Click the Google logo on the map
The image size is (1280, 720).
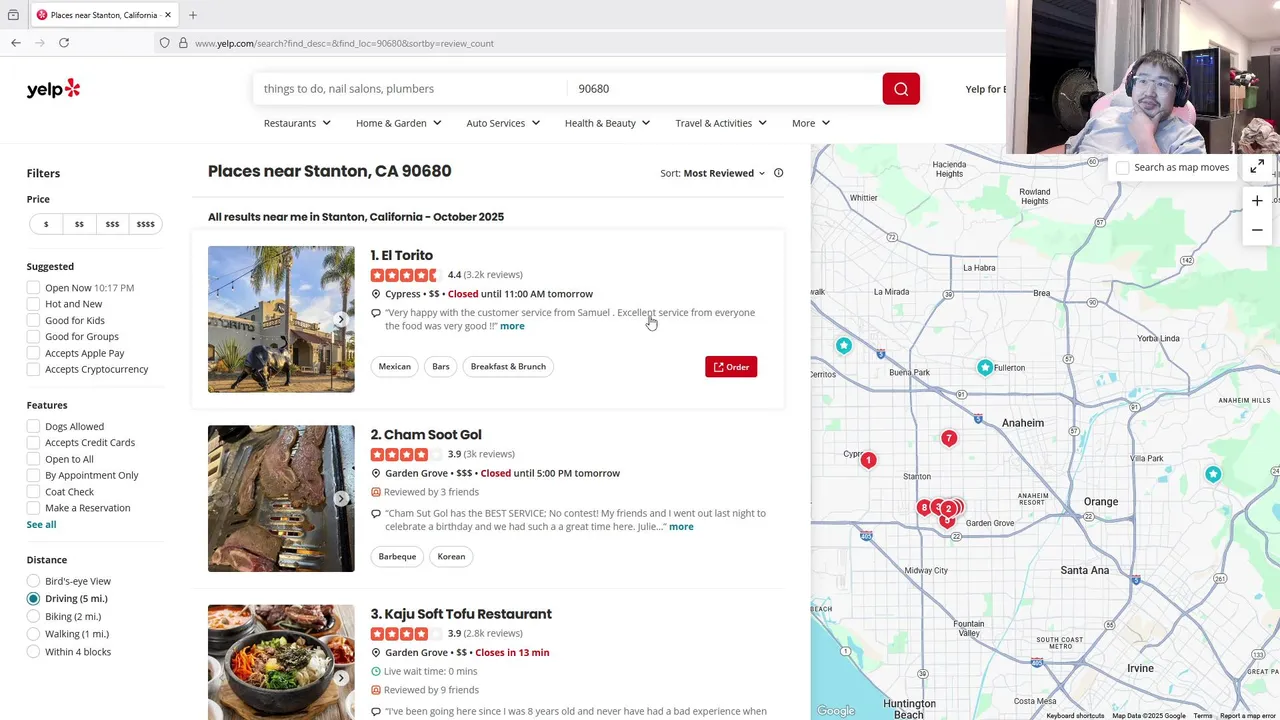836,711
